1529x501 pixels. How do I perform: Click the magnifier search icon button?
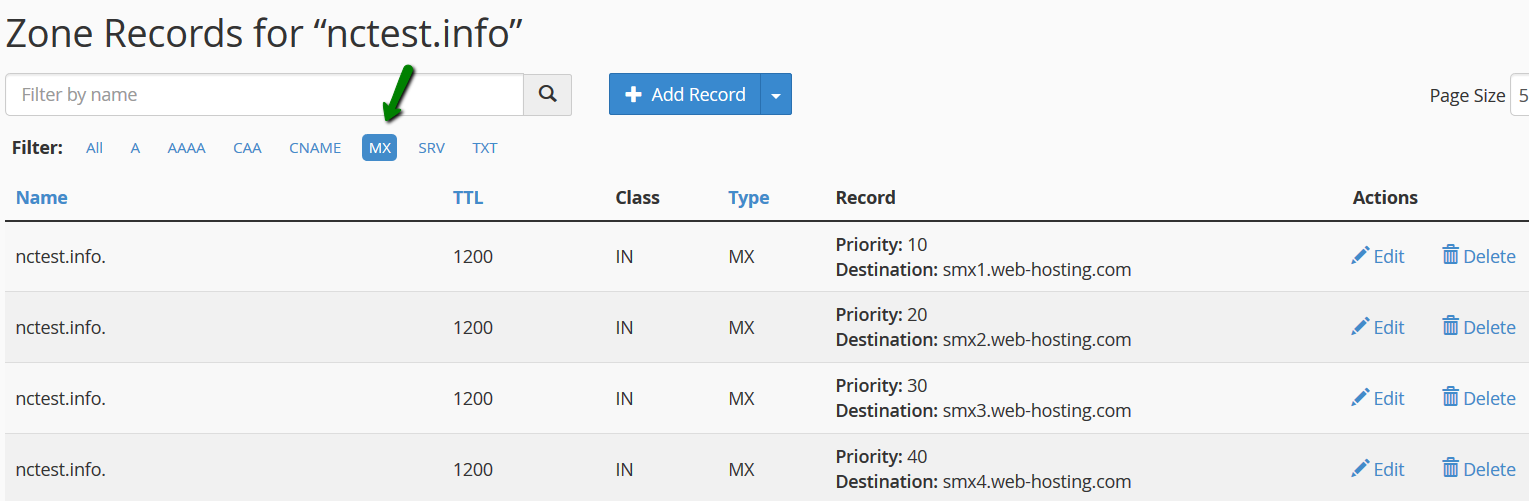[x=547, y=94]
